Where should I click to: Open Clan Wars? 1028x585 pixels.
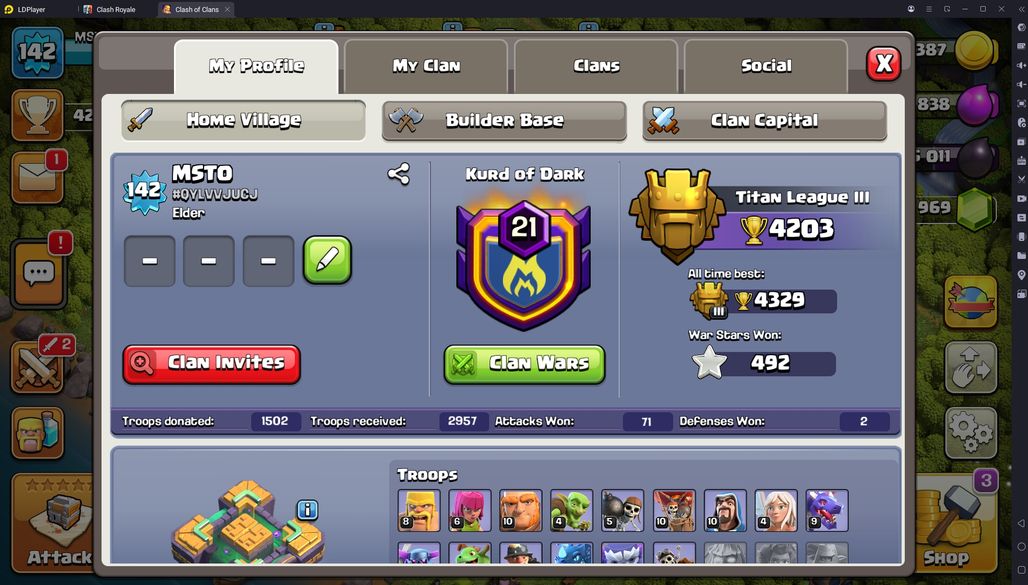pyautogui.click(x=524, y=364)
